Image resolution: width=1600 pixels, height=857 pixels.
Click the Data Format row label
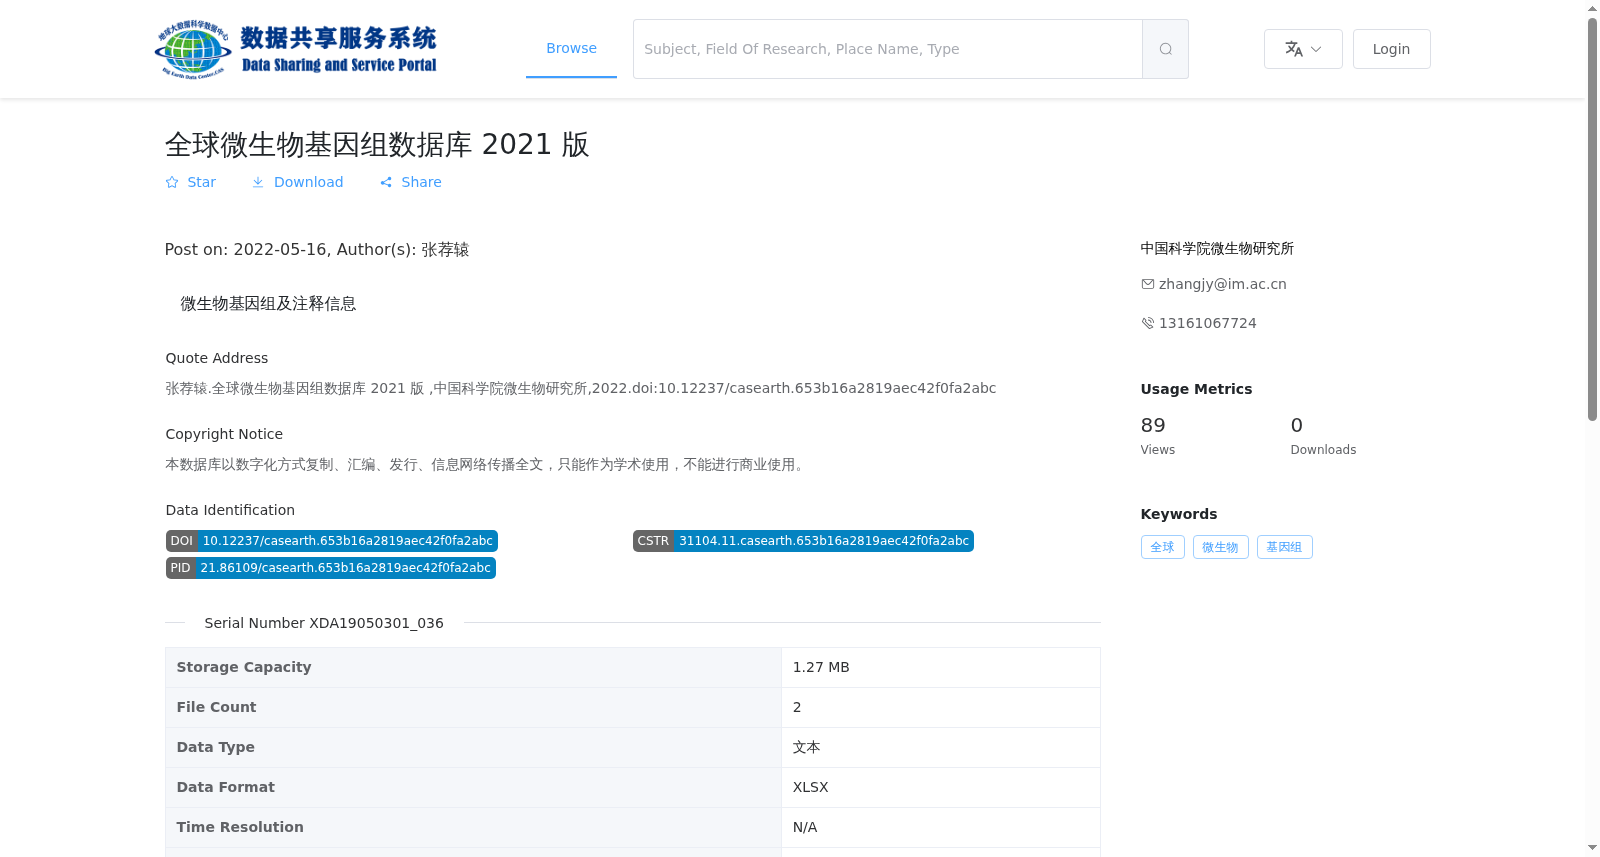pos(226,787)
